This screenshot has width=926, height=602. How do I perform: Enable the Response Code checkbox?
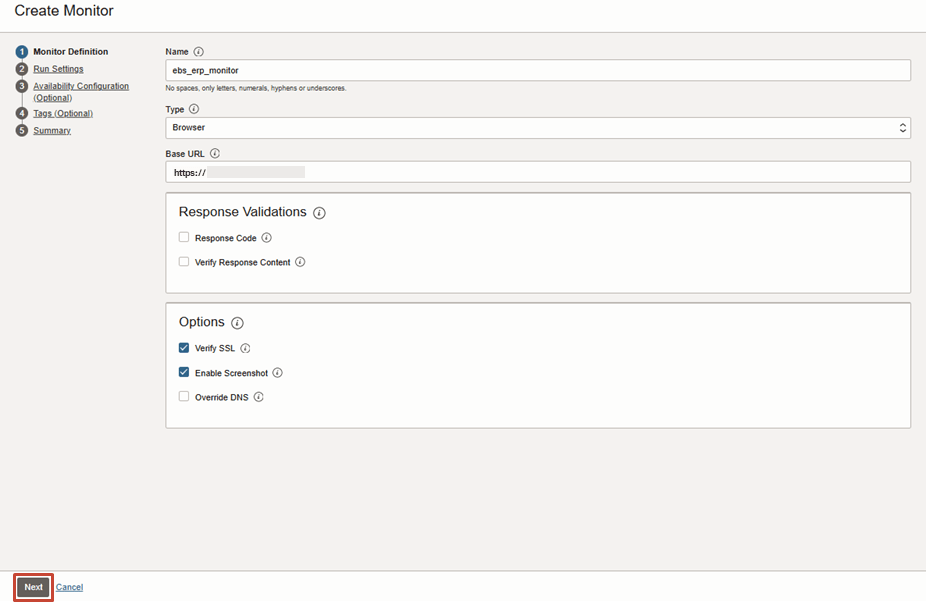[184, 238]
